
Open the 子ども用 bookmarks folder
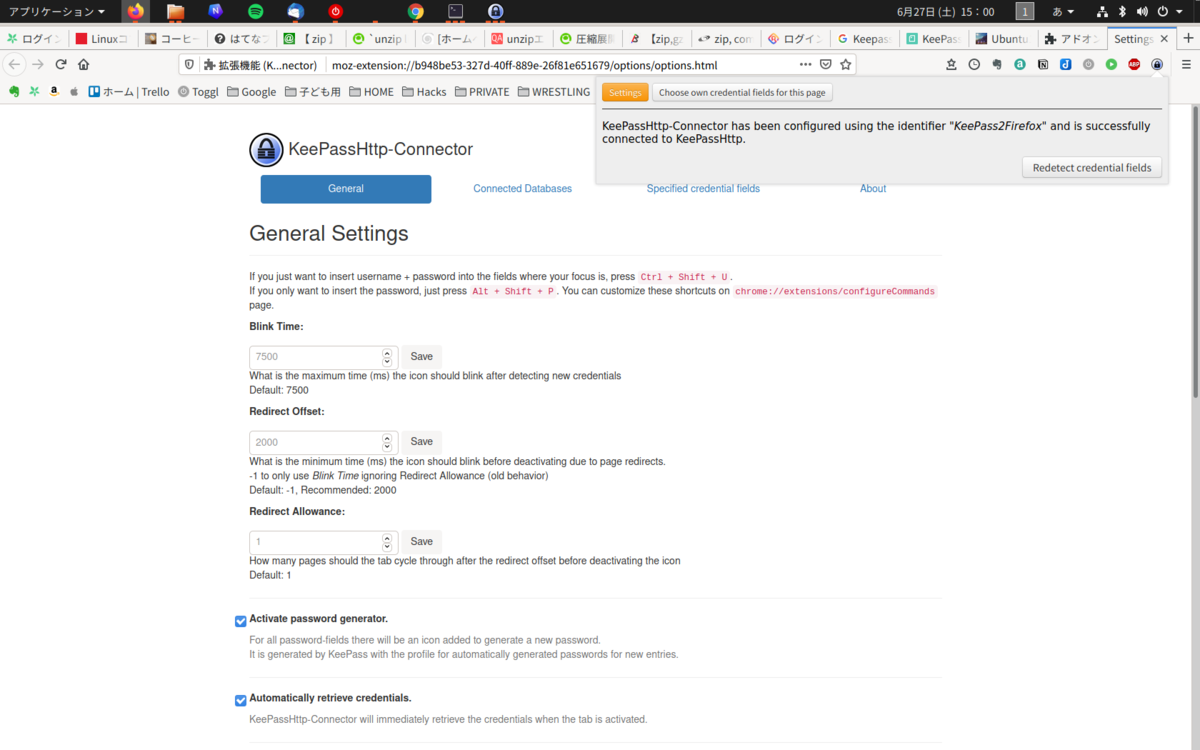(313, 91)
